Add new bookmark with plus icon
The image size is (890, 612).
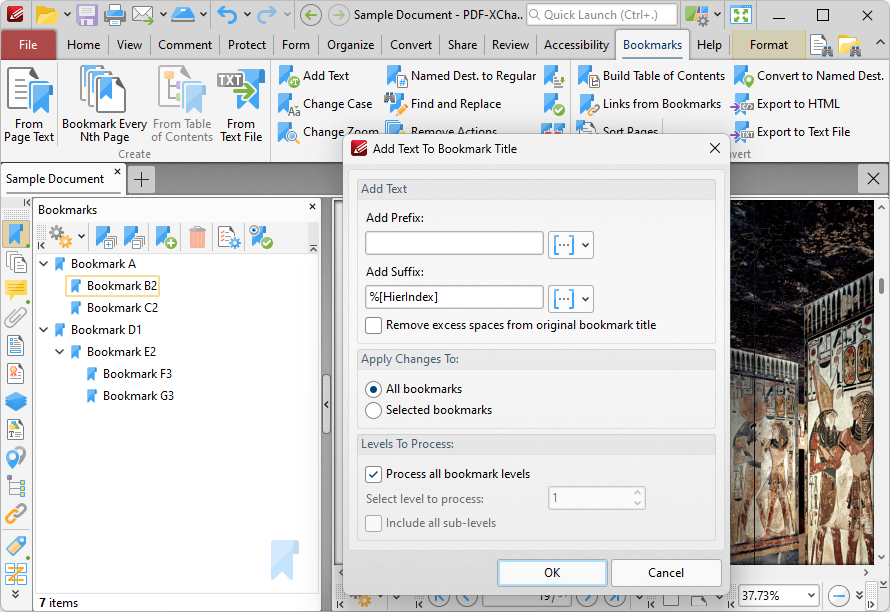[x=166, y=237]
